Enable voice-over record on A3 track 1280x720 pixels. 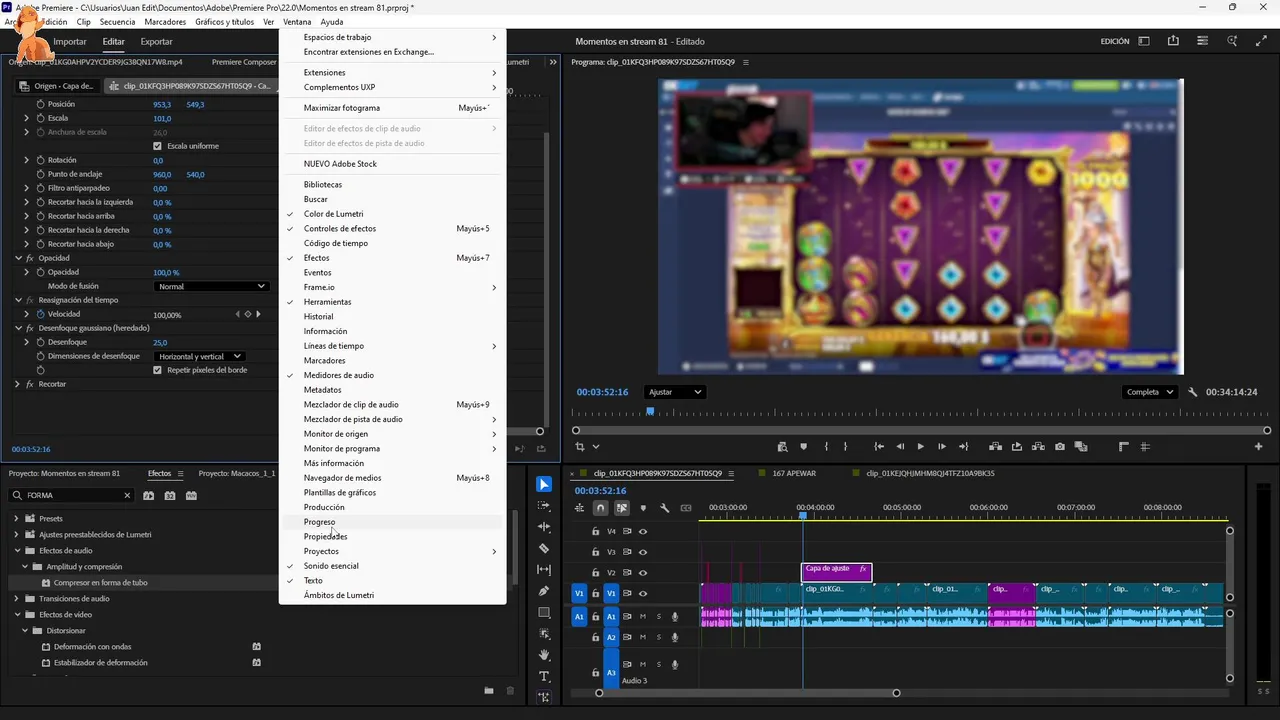(x=675, y=664)
